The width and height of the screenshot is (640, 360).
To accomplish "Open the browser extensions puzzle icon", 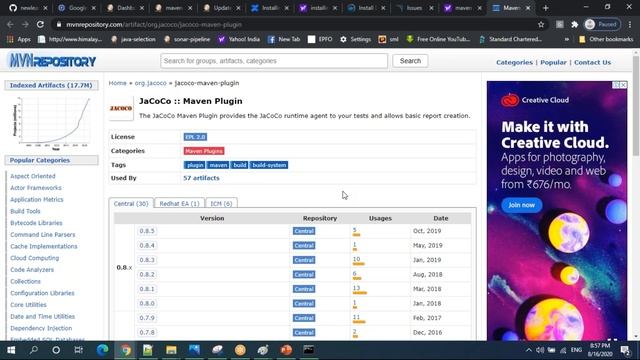I will [x=575, y=24].
